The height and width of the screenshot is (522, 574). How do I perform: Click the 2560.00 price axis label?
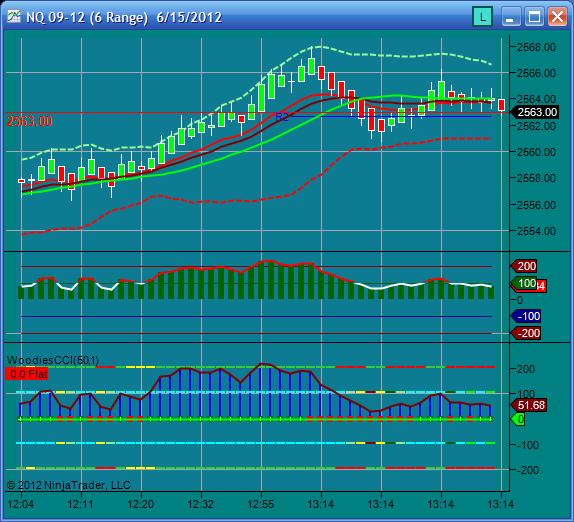pos(536,152)
